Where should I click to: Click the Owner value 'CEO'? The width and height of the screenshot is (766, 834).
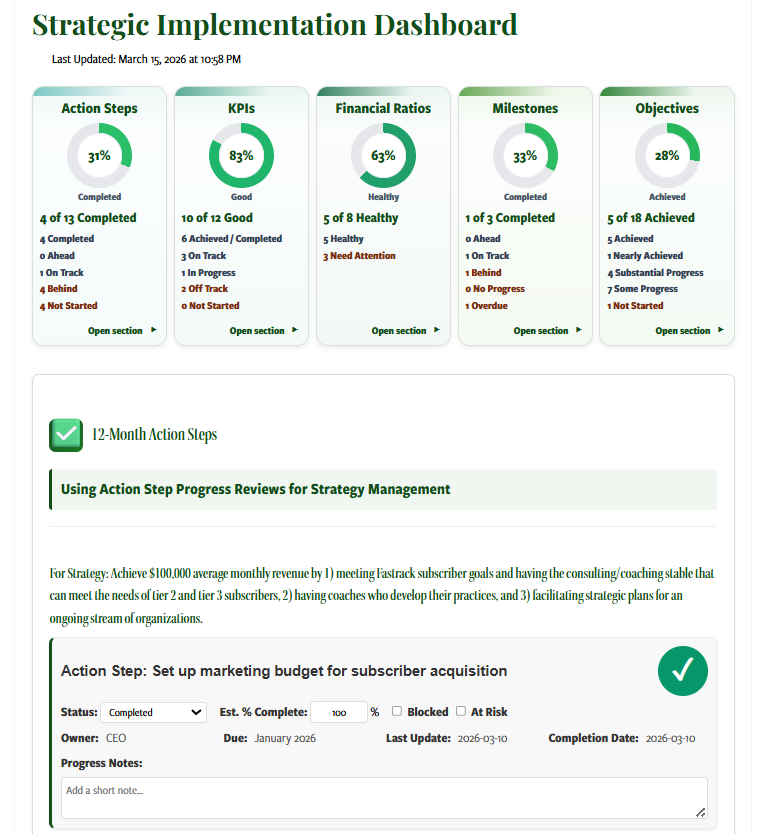click(116, 738)
